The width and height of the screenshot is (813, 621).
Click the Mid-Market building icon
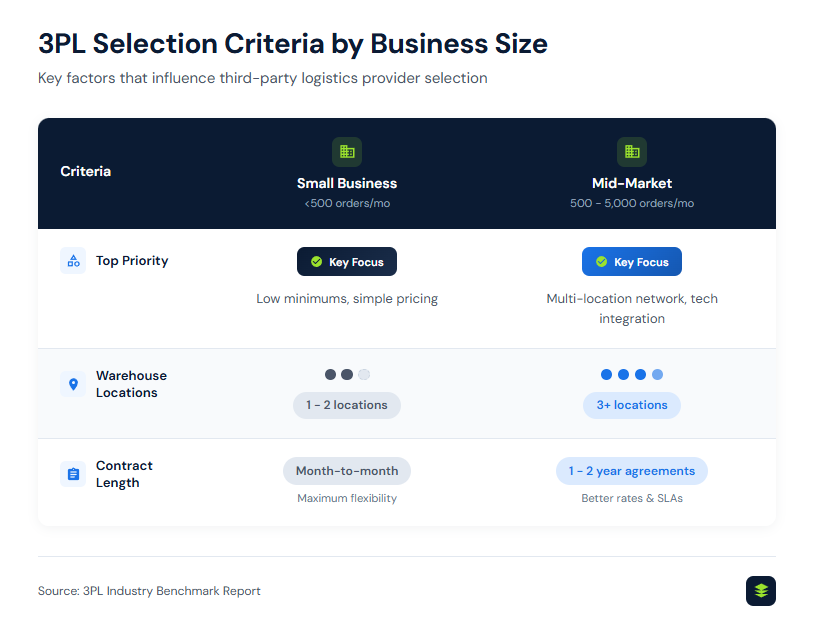pos(632,152)
